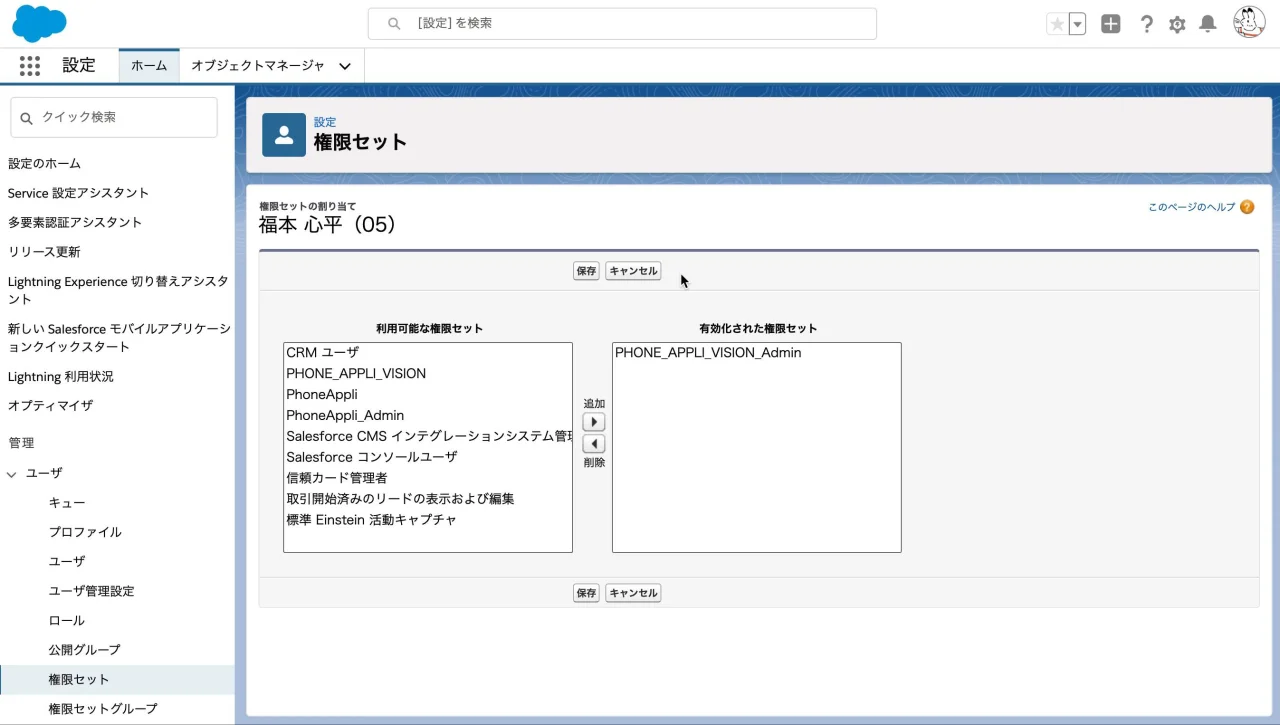Open the ユーザ child item in the sidebar
The image size is (1280, 725).
pyautogui.click(x=67, y=562)
